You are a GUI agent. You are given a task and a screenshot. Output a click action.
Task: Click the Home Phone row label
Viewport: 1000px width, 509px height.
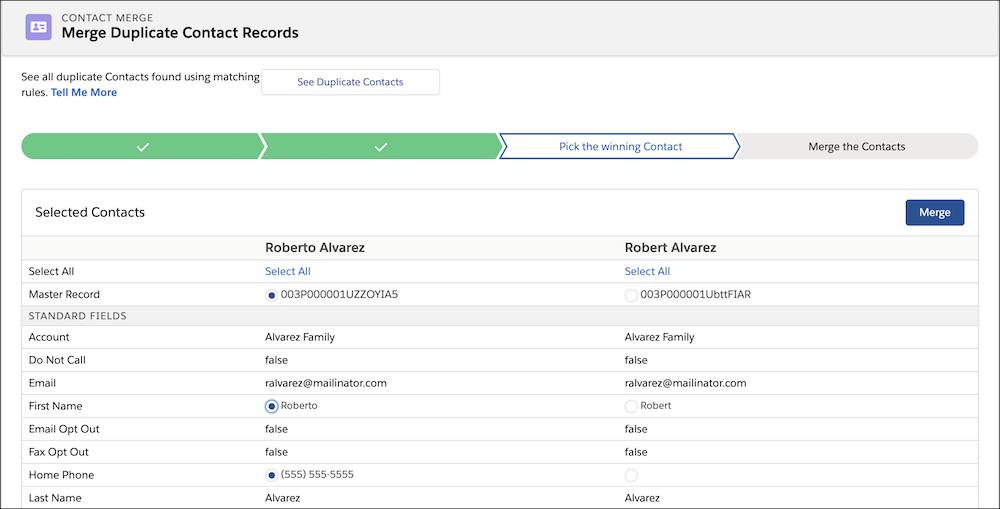coord(61,475)
